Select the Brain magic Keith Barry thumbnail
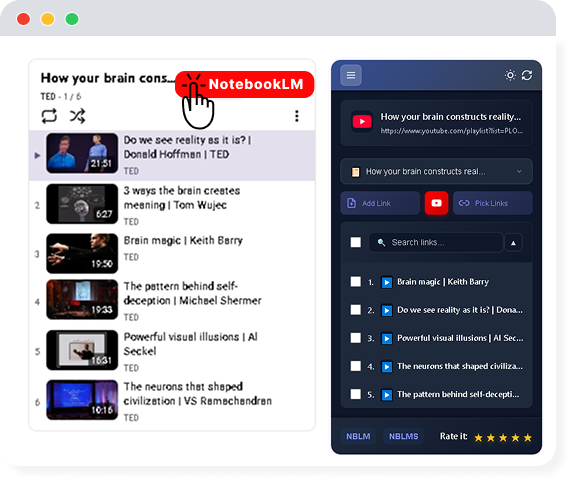The height and width of the screenshot is (482, 572). [82, 254]
